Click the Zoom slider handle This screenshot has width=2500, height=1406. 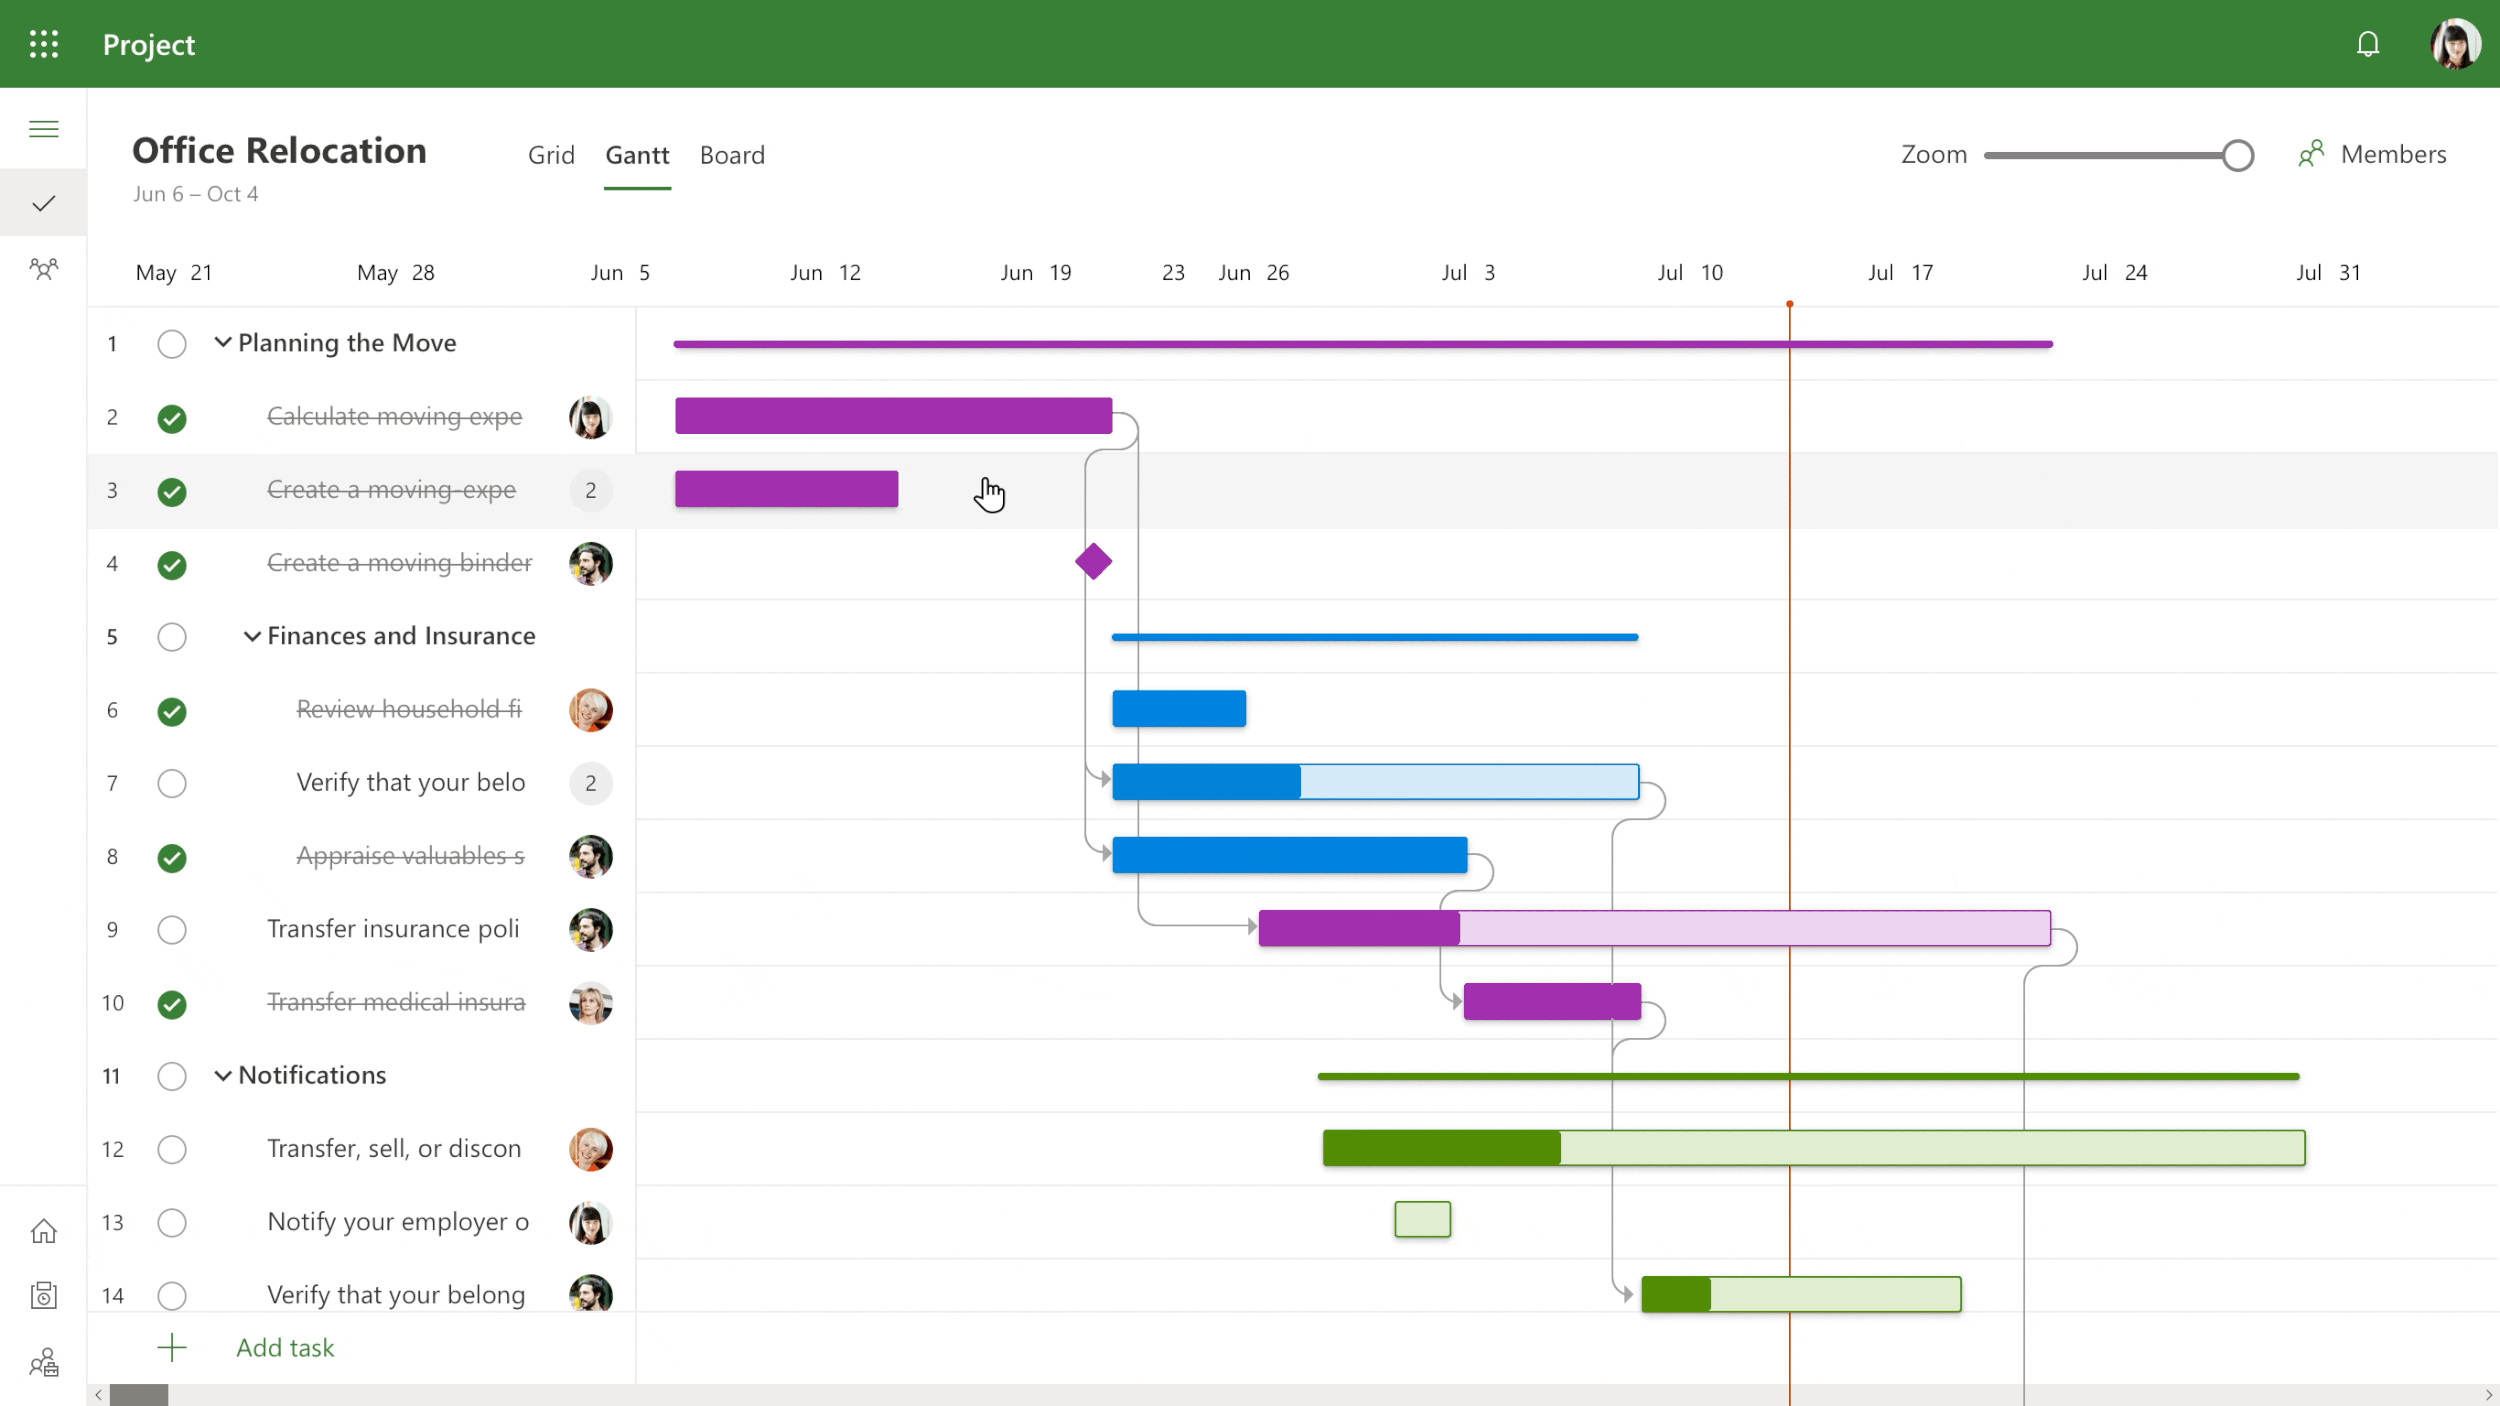(2237, 155)
